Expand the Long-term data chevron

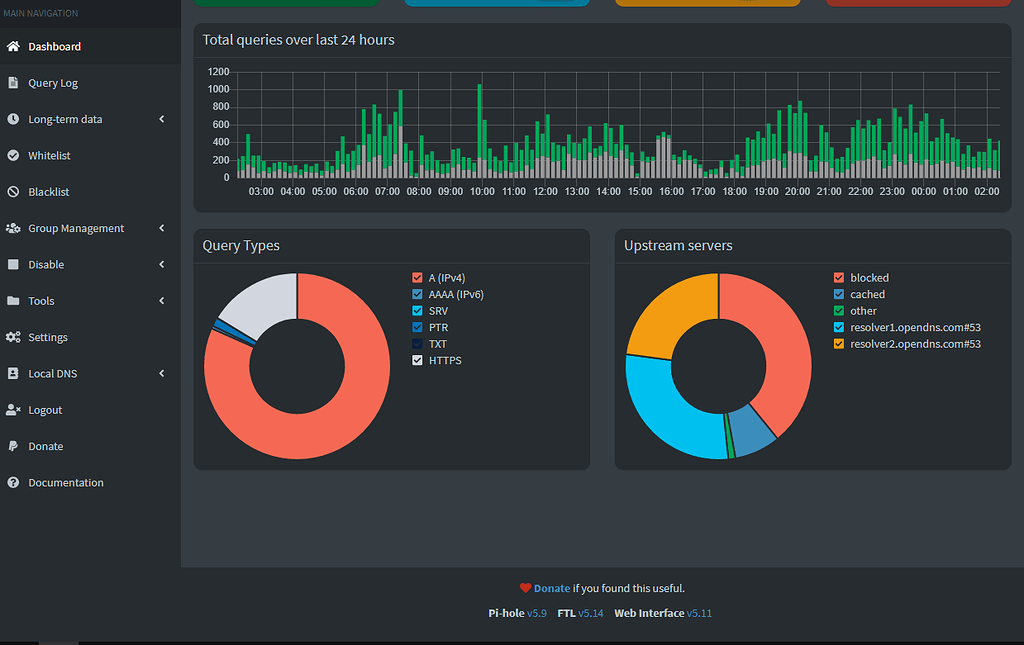[x=162, y=119]
